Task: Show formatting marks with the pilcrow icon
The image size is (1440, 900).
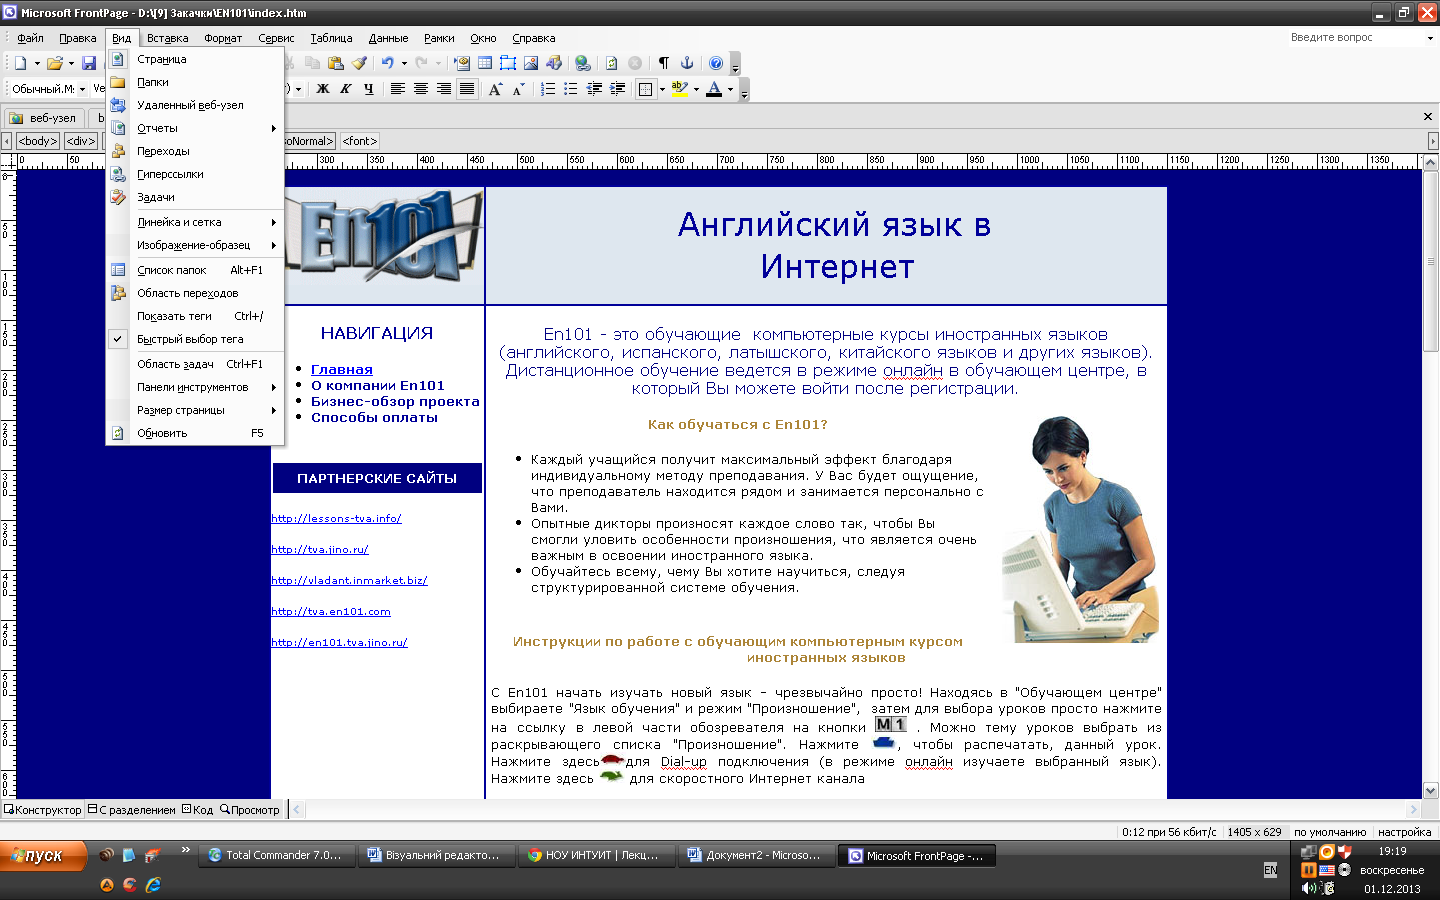Action: (664, 63)
